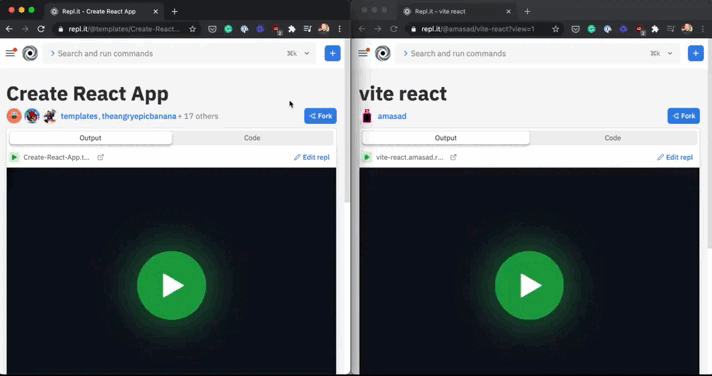Viewport: 712px width, 376px height.
Task: Click second contributor avatar in Create React App
Action: [32, 116]
